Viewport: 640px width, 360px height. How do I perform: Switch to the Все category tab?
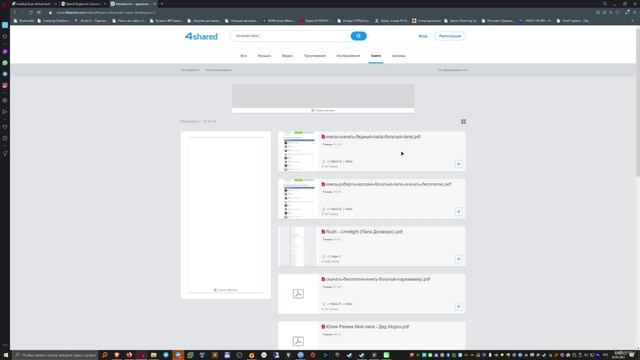(x=243, y=56)
